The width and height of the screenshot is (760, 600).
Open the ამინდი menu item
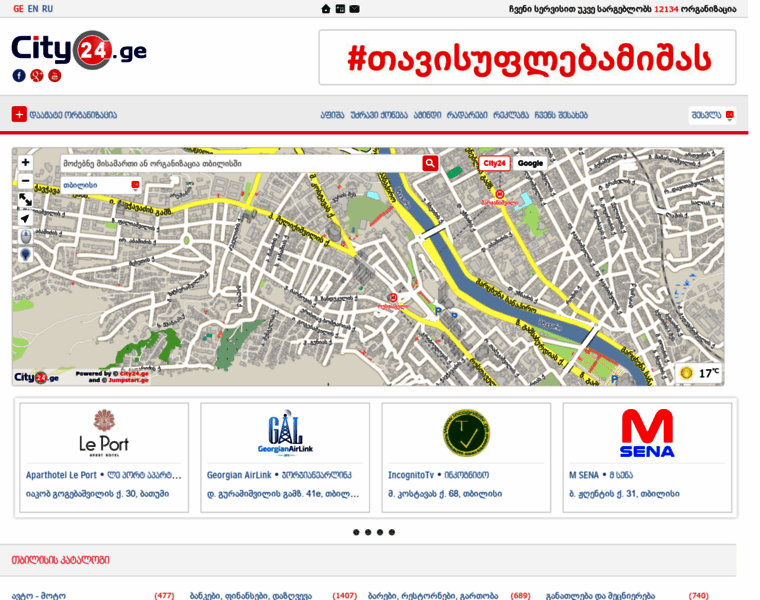pos(428,115)
